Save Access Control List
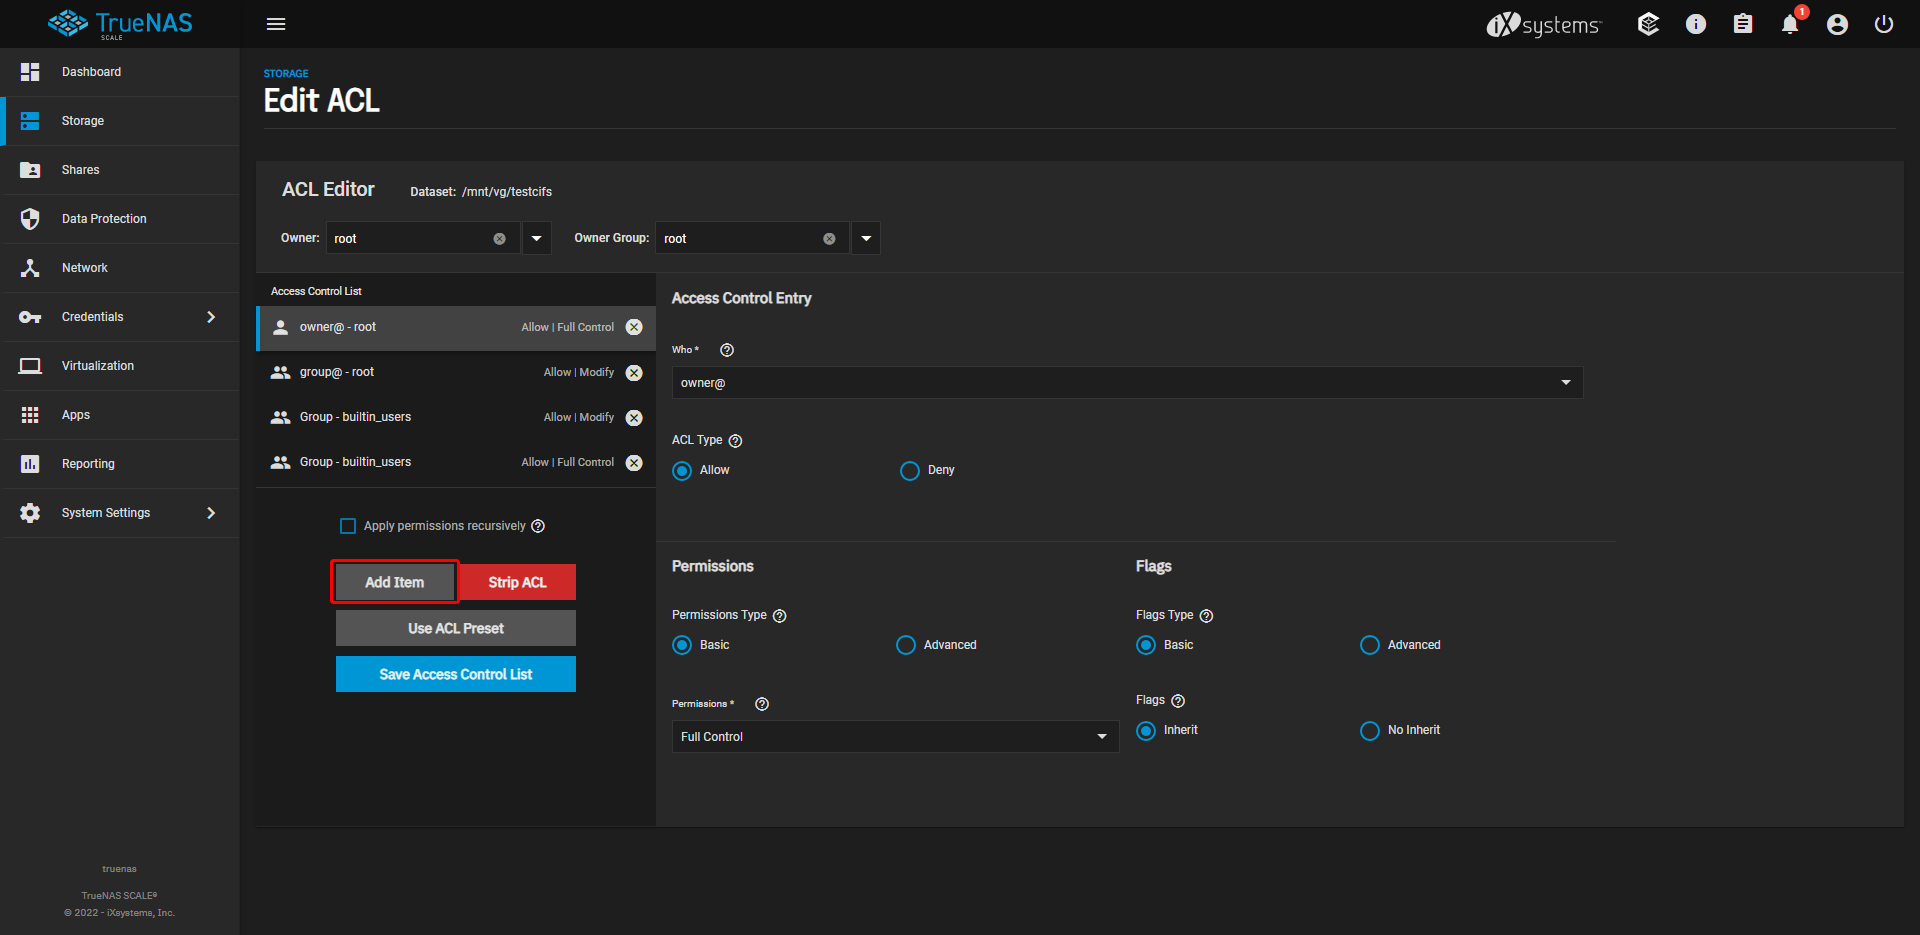Viewport: 1920px width, 935px height. (x=456, y=674)
